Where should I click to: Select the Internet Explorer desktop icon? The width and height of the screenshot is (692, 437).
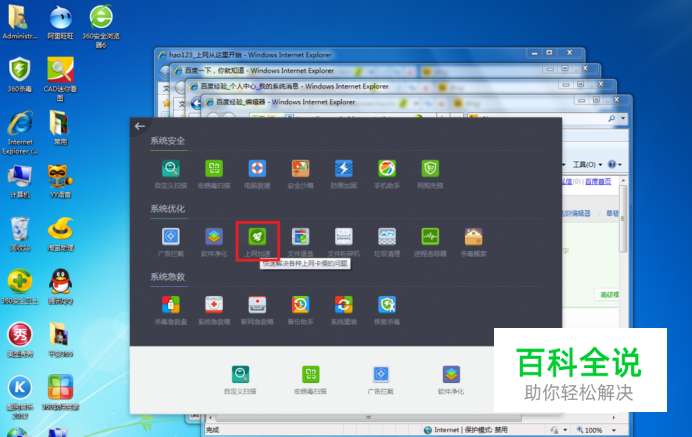pos(20,133)
